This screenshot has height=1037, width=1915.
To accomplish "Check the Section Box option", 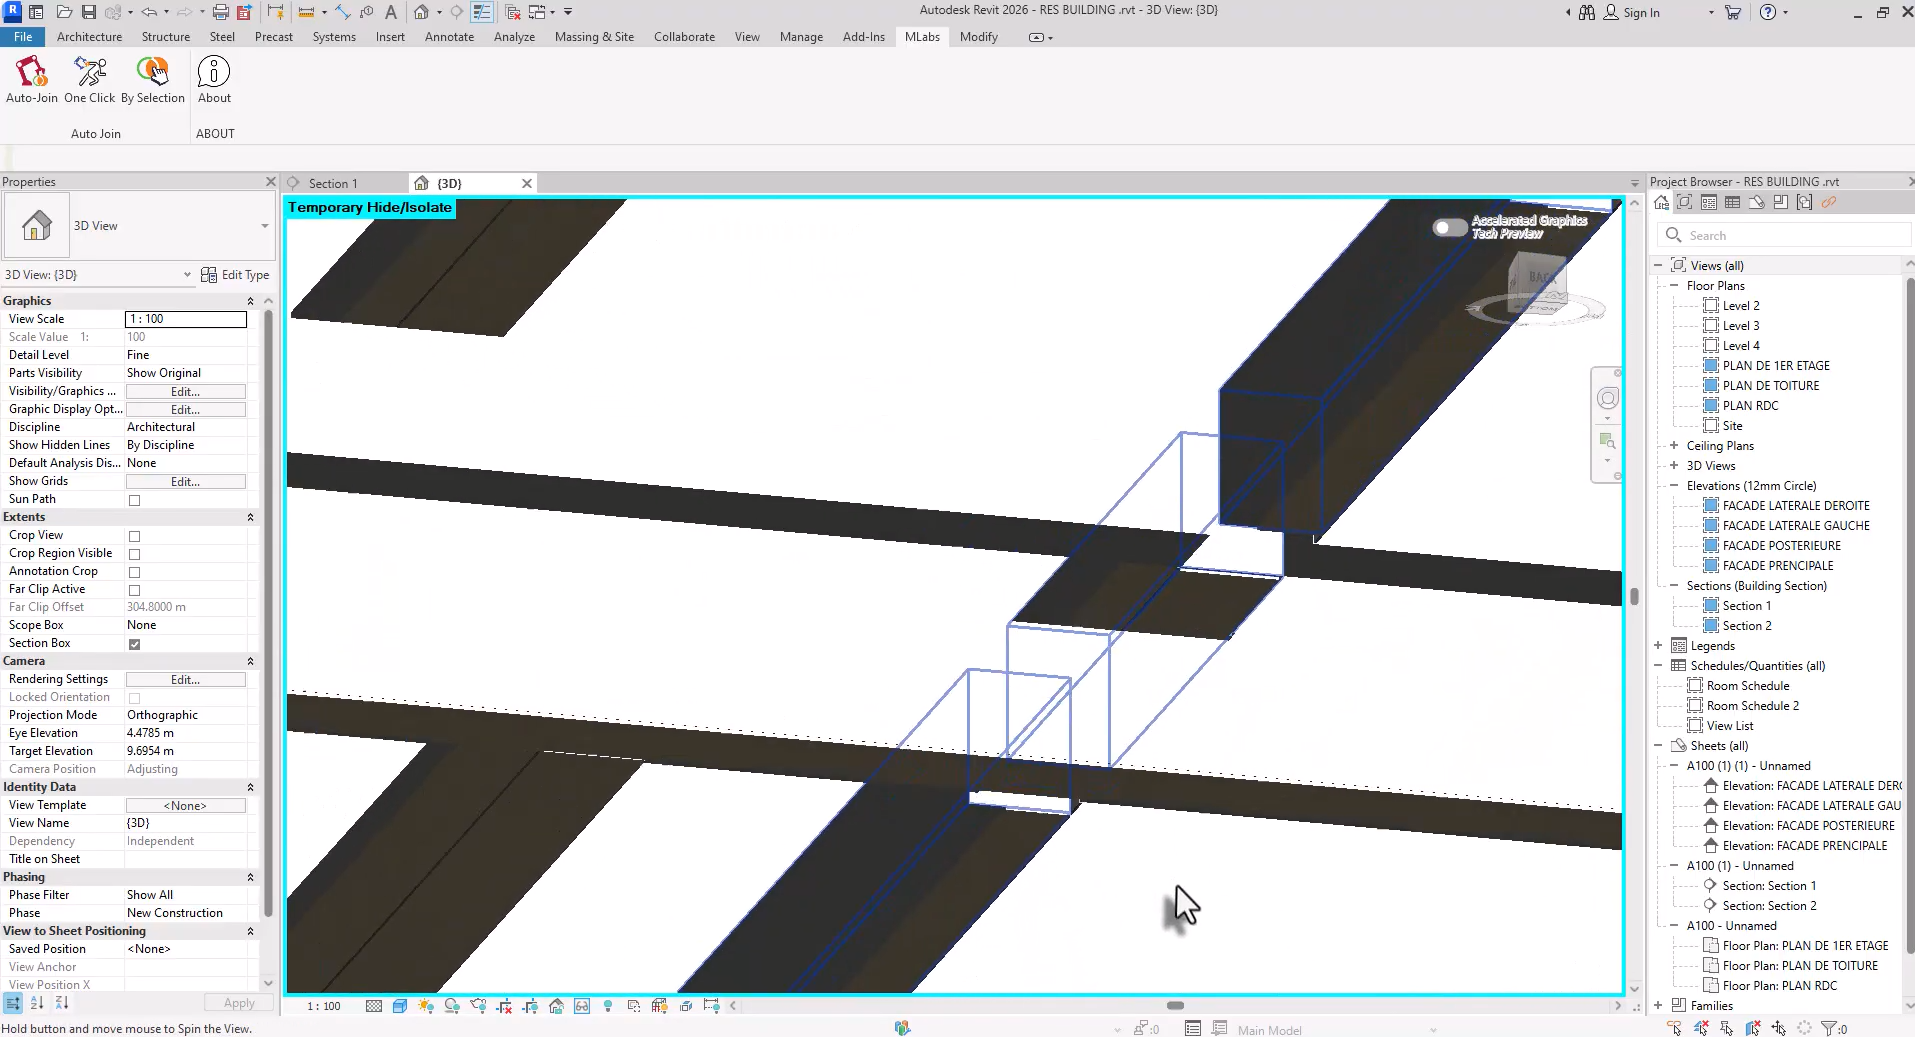I will point(135,643).
